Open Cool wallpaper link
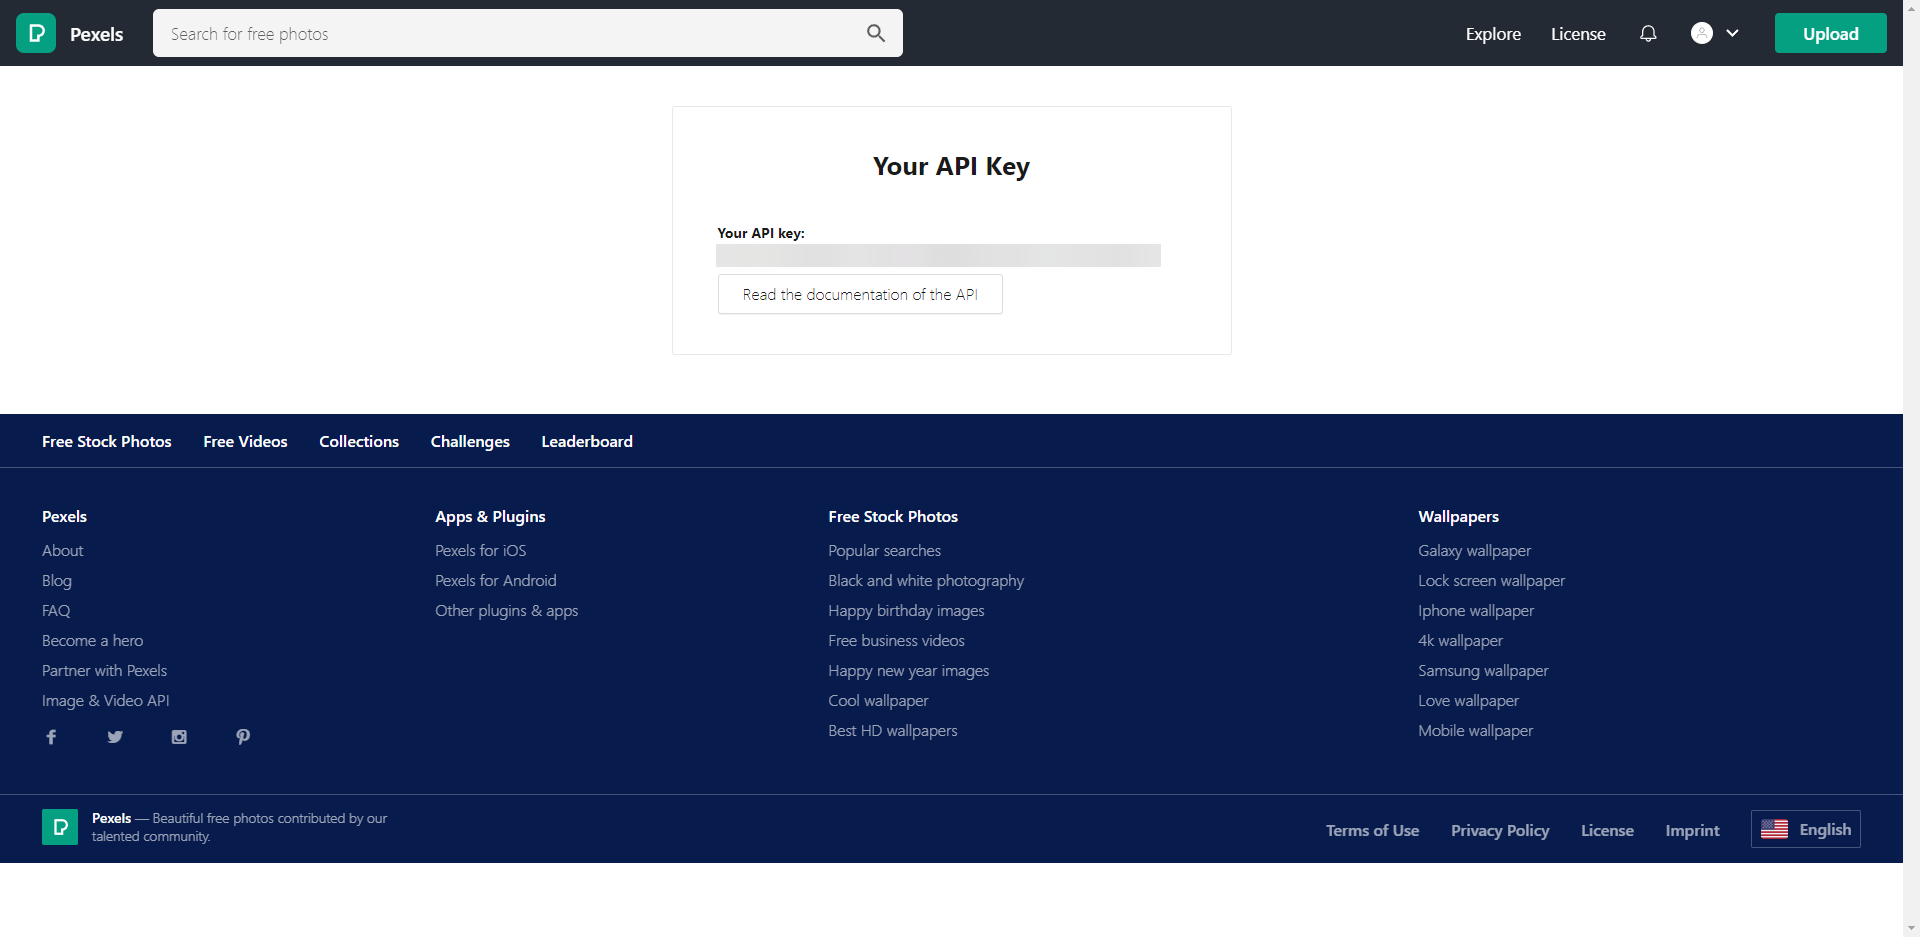Screen dimensions: 1920x937 pyautogui.click(x=879, y=700)
